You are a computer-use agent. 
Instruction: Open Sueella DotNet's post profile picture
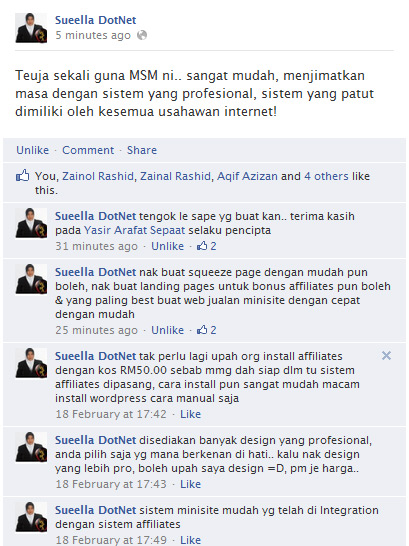click(x=31, y=28)
